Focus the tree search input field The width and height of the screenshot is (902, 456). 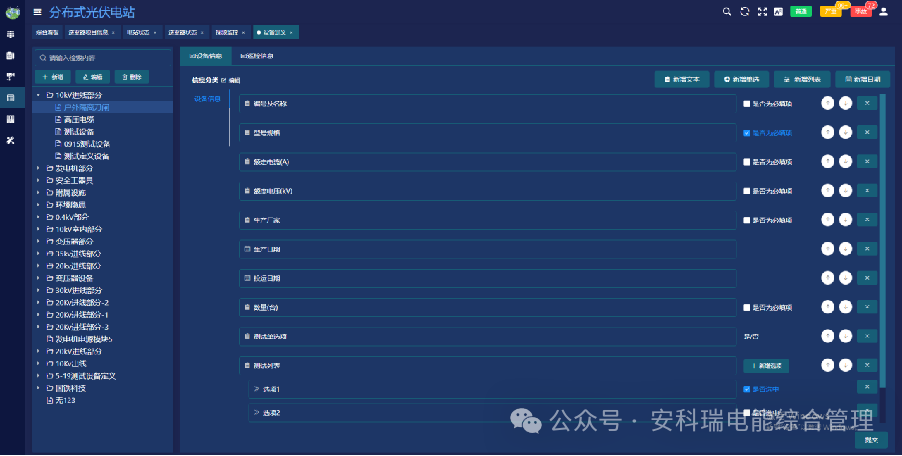coord(102,58)
